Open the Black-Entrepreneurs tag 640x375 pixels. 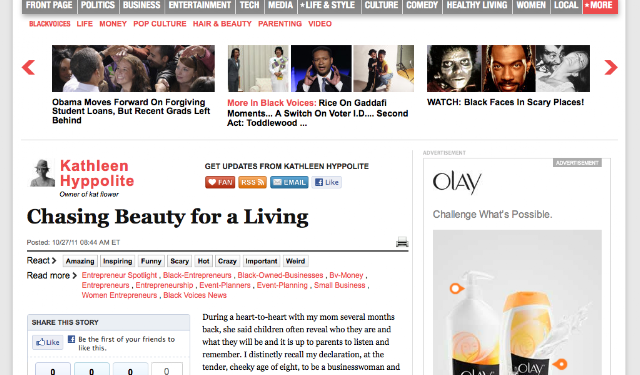pyautogui.click(x=197, y=275)
